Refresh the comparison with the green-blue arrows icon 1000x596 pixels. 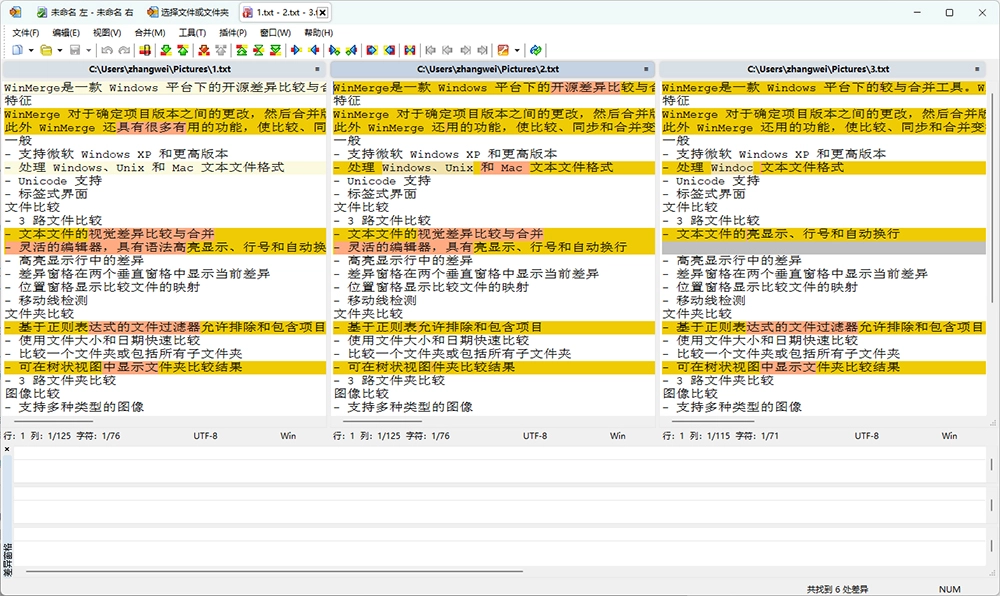(x=536, y=50)
